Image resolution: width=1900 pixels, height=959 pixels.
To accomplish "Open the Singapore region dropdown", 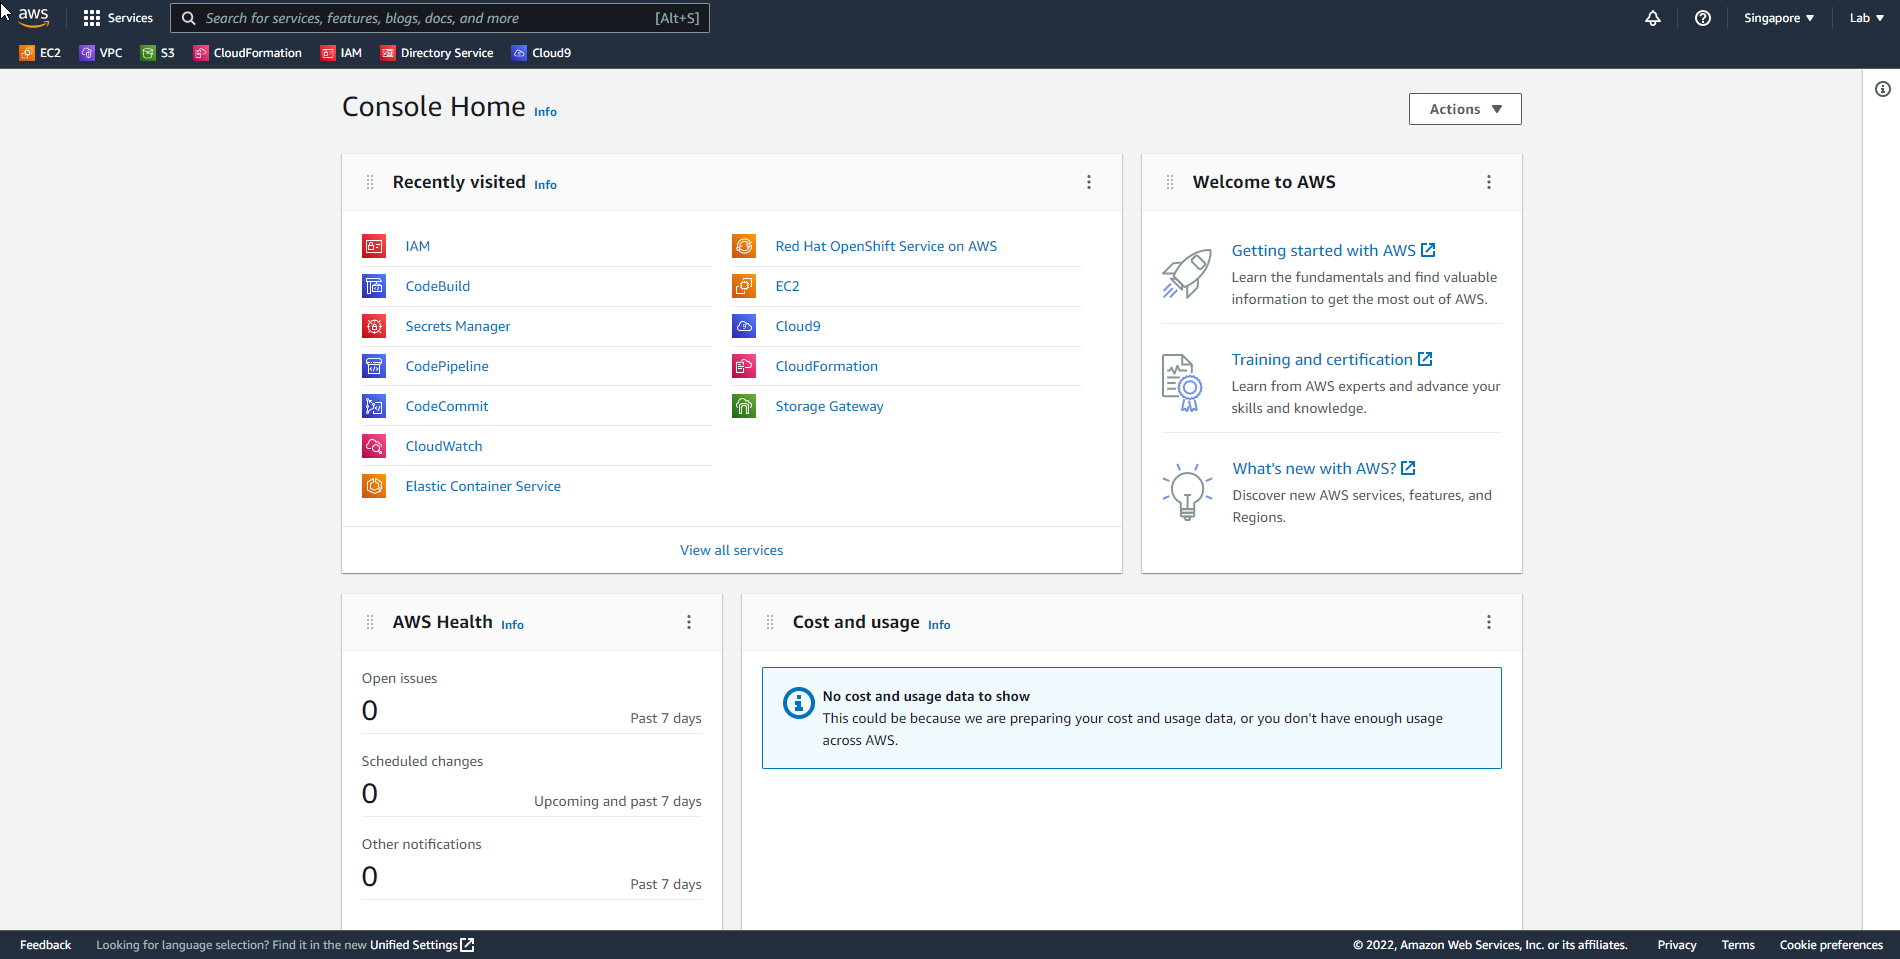I will coord(1778,18).
